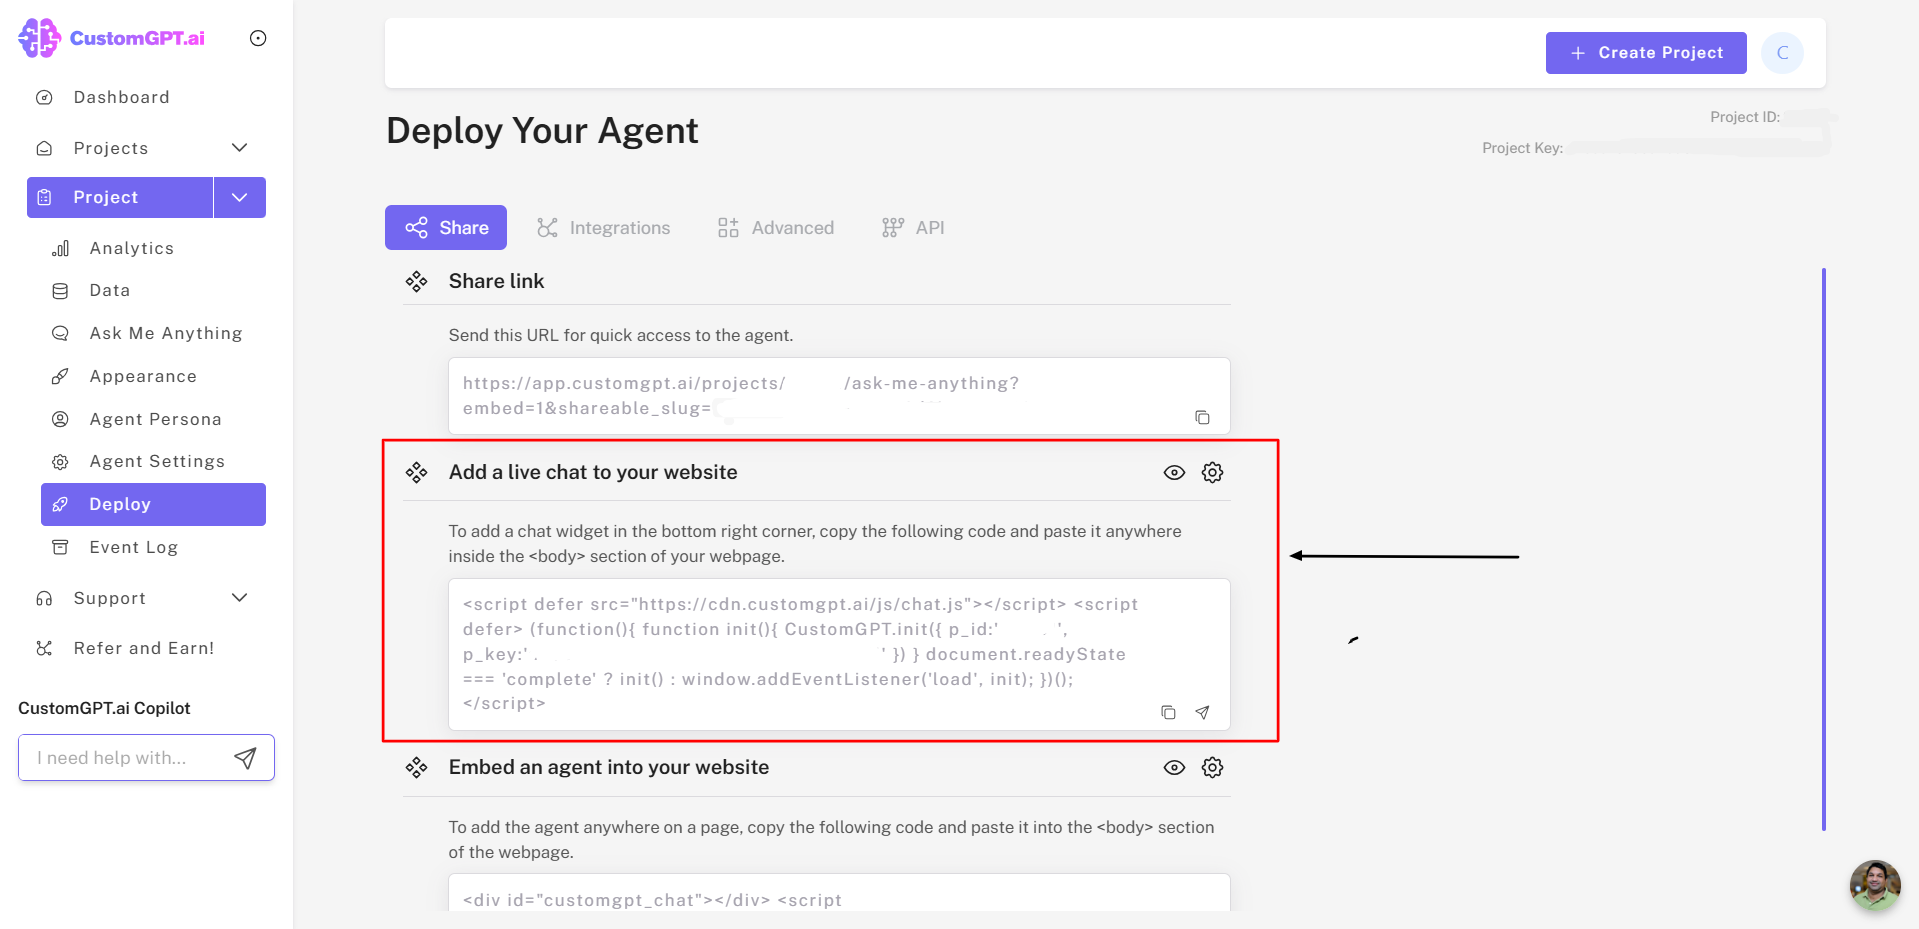
Task: Open Refer and Earn!
Action: (146, 648)
